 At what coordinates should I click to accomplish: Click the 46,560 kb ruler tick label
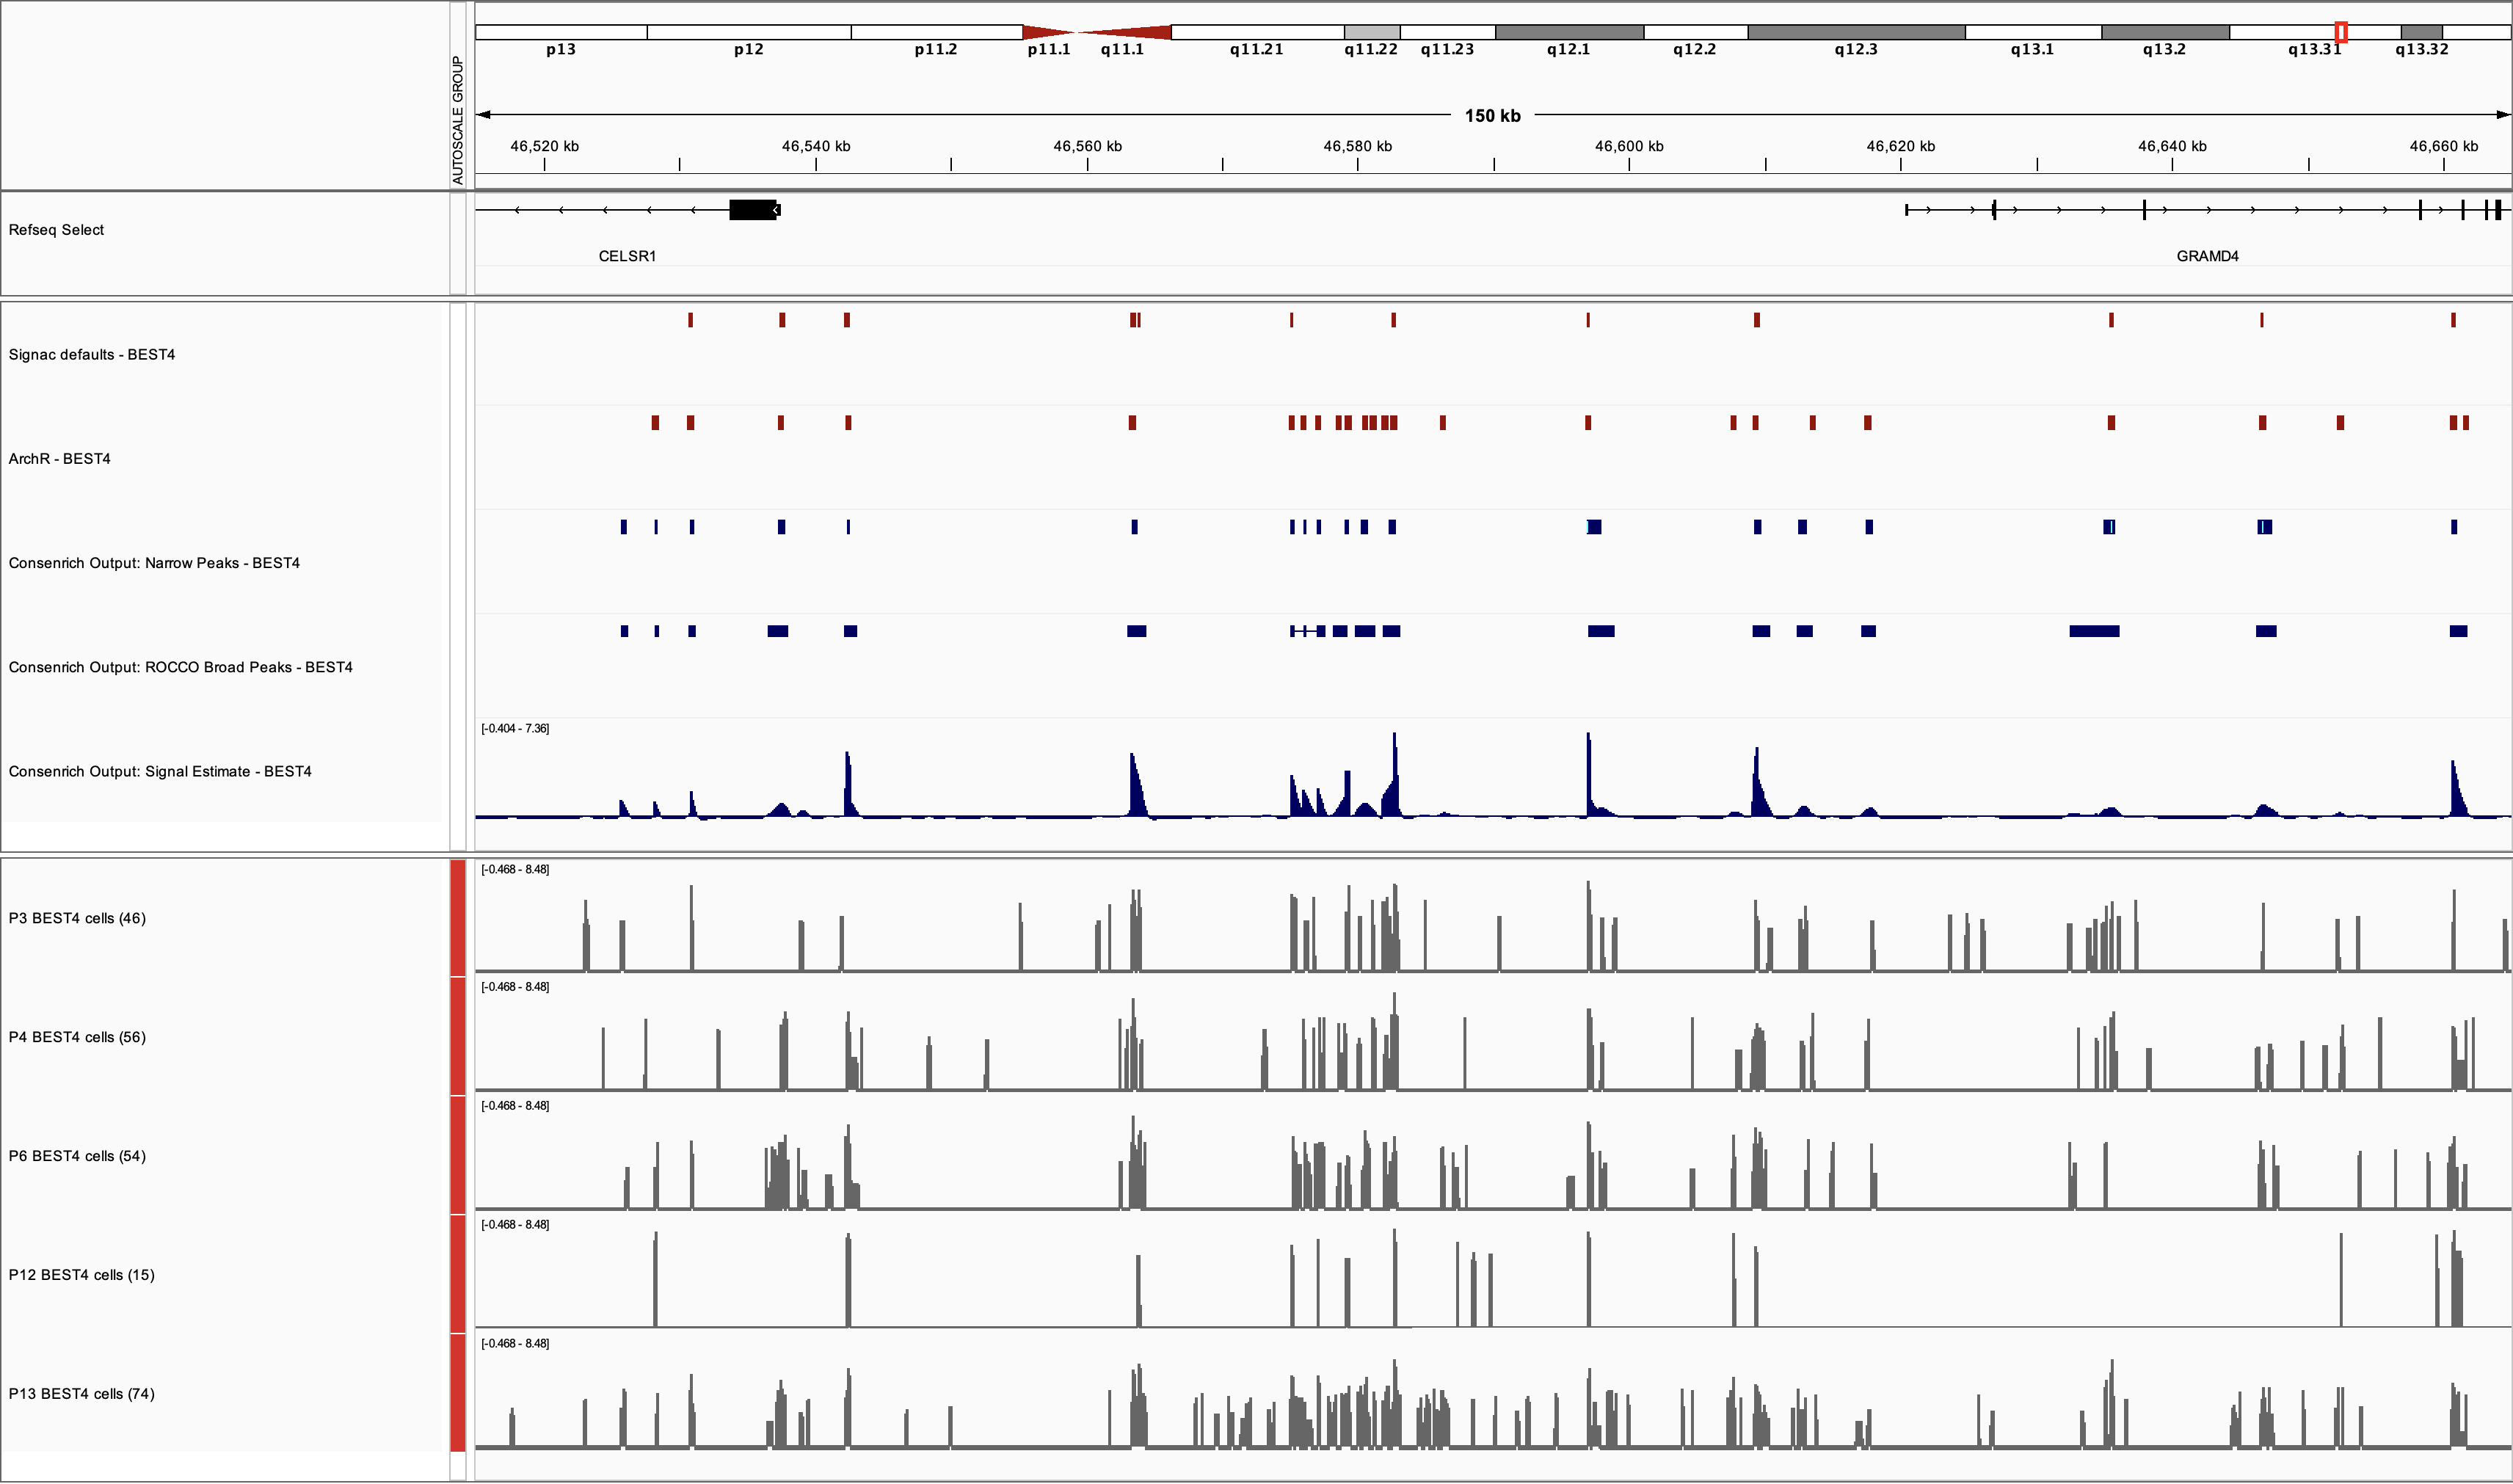[x=1087, y=146]
